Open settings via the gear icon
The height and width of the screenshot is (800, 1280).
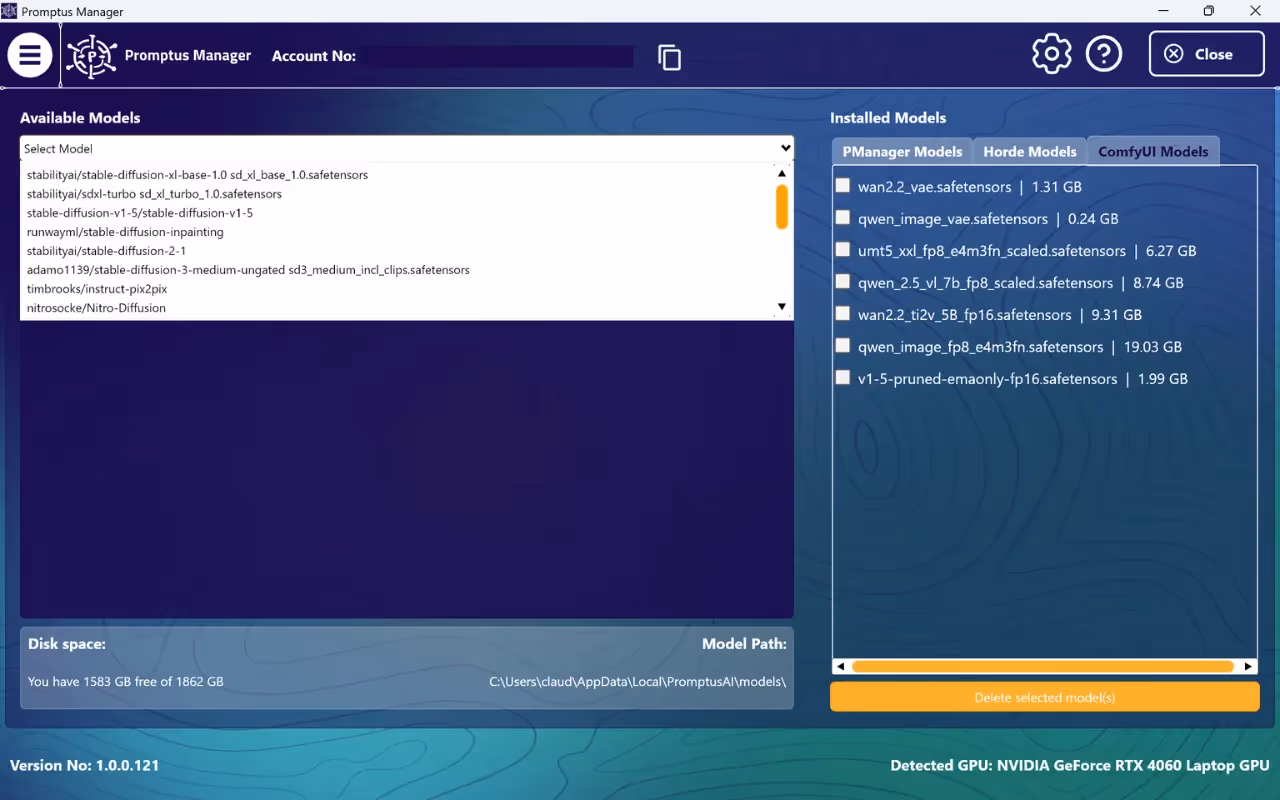pyautogui.click(x=1051, y=54)
